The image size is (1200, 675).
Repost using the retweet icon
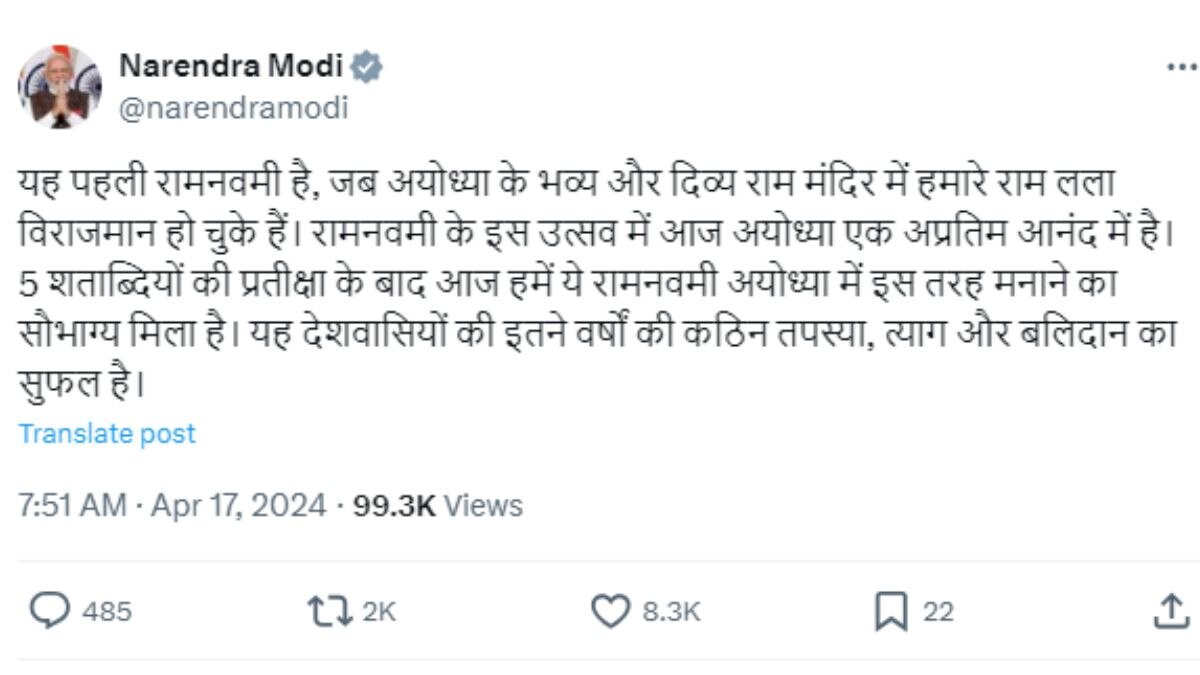pyautogui.click(x=332, y=608)
